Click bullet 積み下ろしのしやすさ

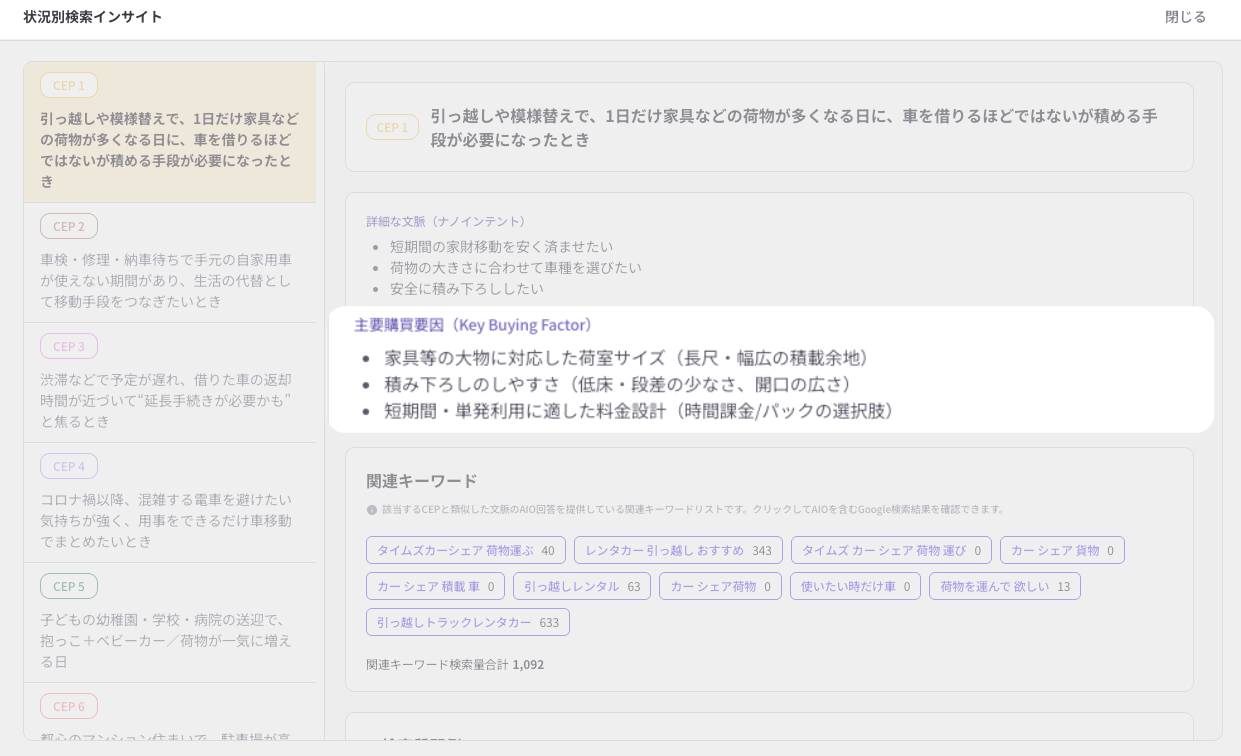point(621,384)
